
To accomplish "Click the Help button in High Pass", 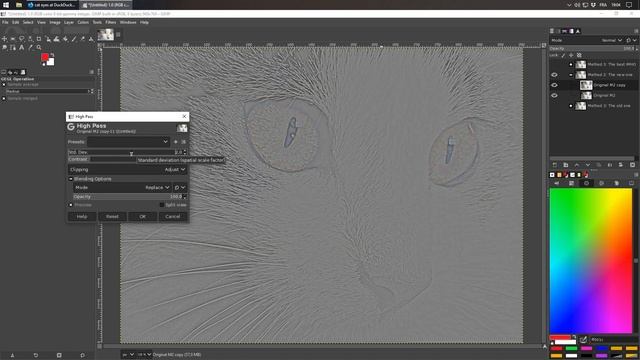I will [x=82, y=216].
